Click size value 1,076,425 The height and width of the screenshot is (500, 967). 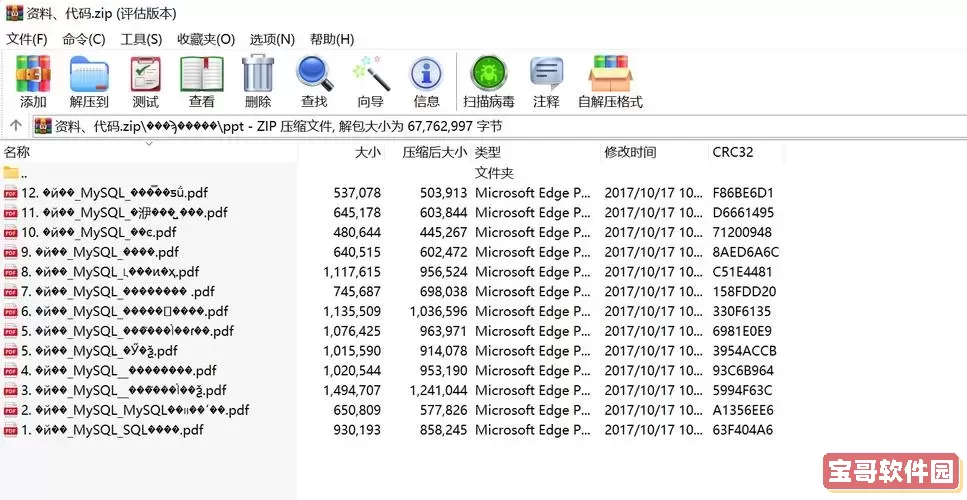(x=352, y=331)
